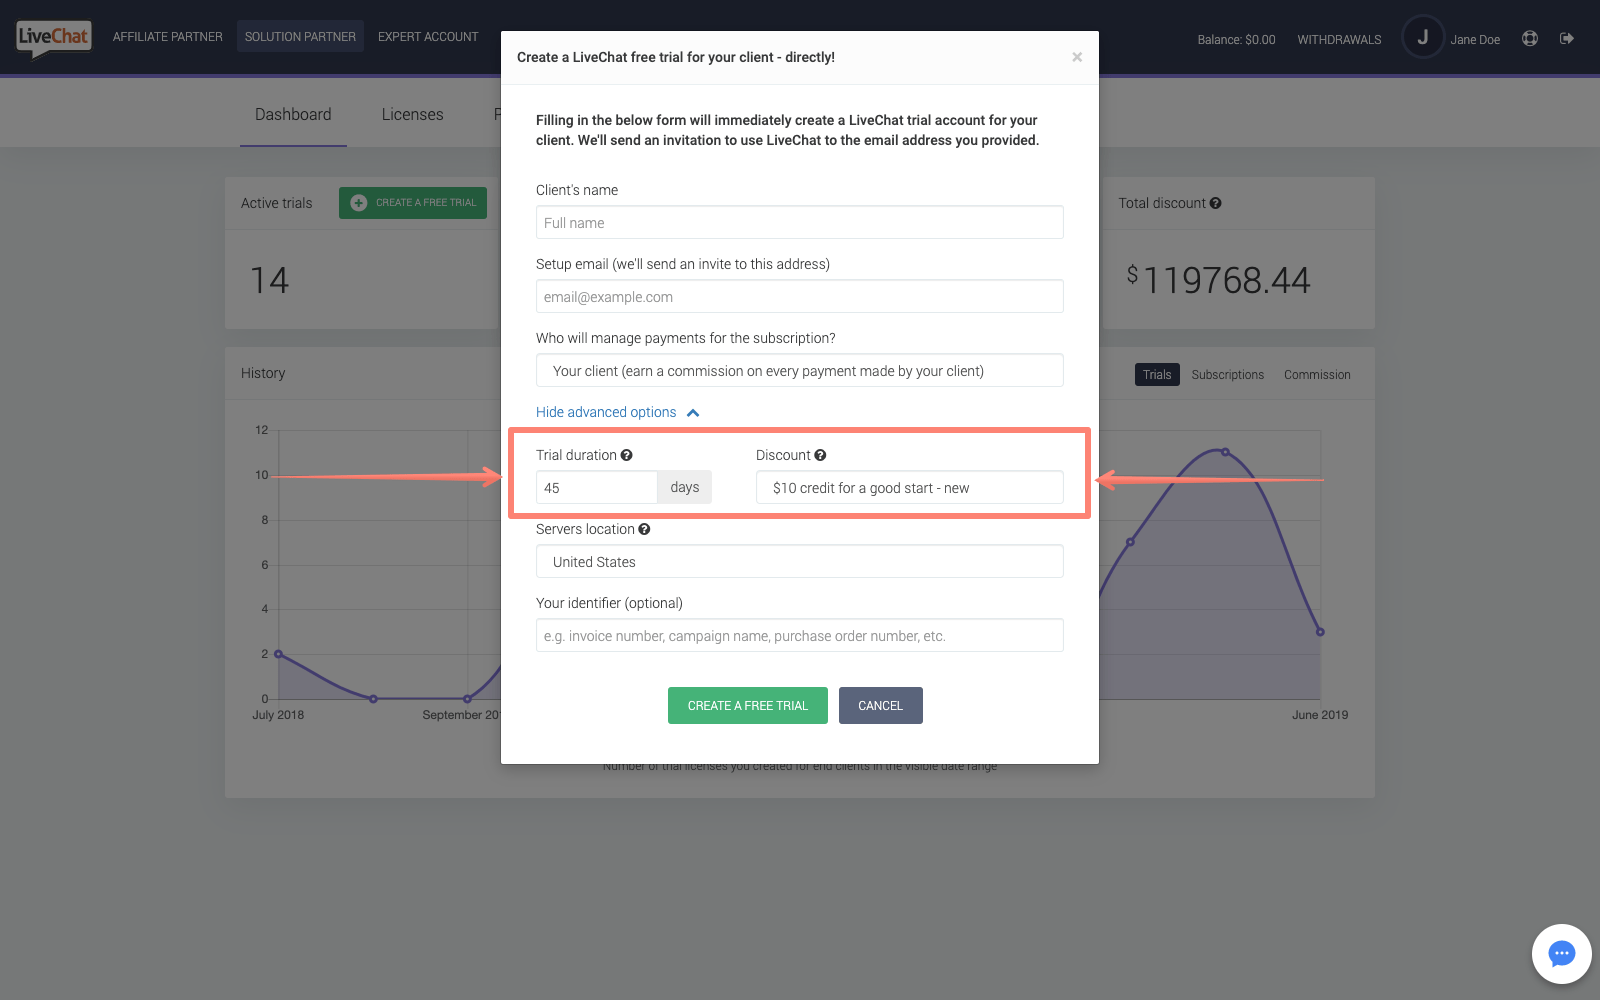Click the $119768.44 total discount value
Screen dimensions: 1600x1000
click(1218, 280)
